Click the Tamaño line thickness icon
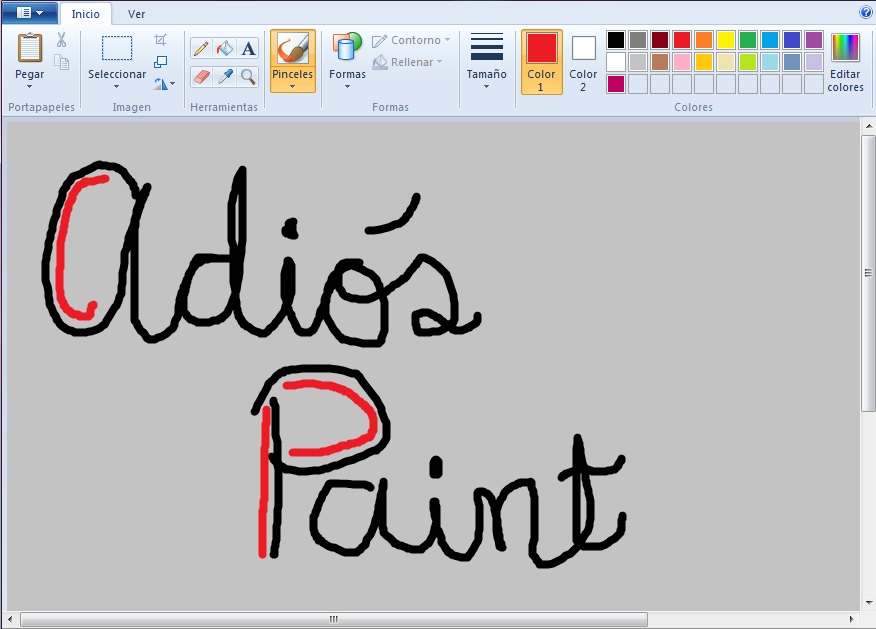This screenshot has width=876, height=629. (487, 47)
